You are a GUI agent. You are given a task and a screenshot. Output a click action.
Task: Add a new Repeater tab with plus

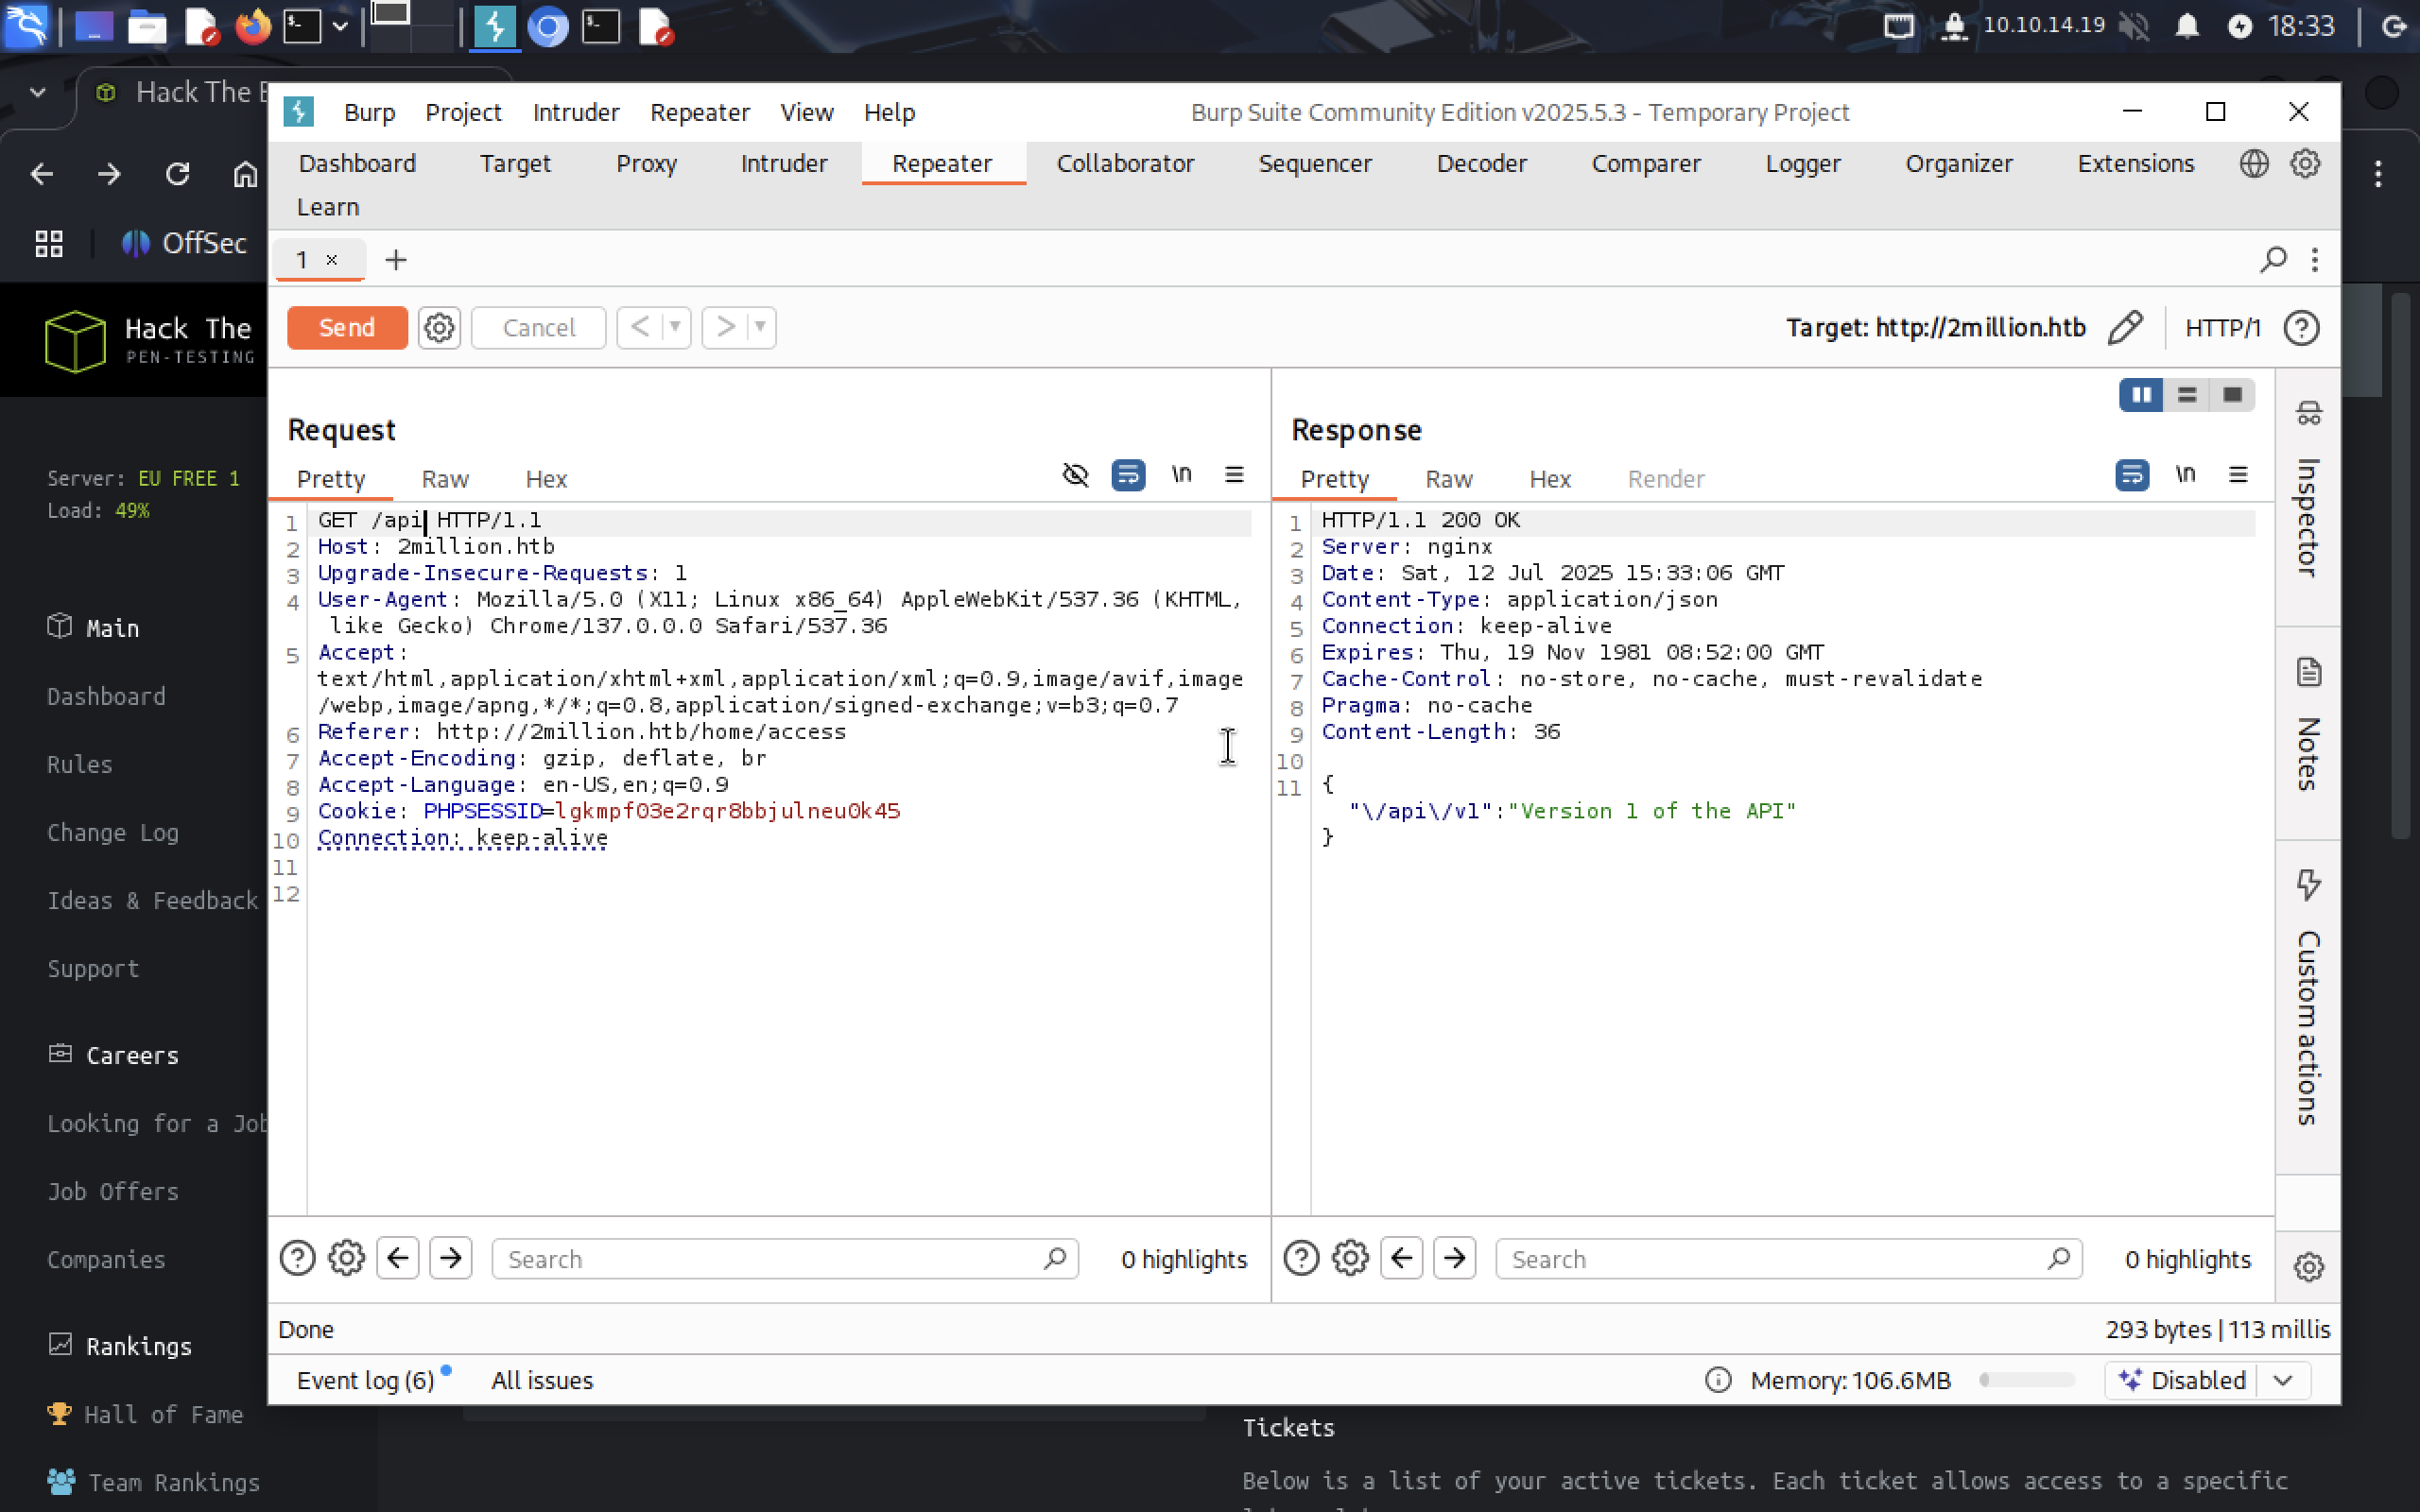click(396, 260)
